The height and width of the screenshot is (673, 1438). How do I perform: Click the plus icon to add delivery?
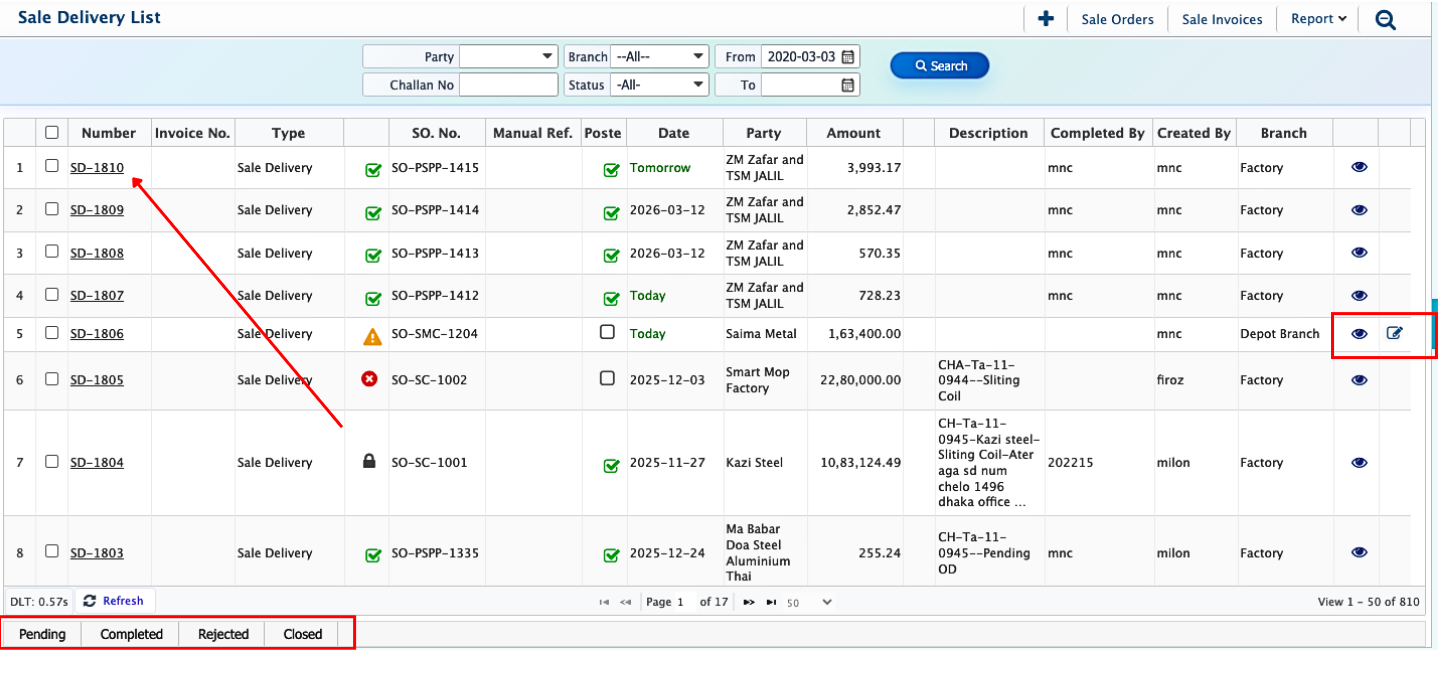pyautogui.click(x=1046, y=19)
